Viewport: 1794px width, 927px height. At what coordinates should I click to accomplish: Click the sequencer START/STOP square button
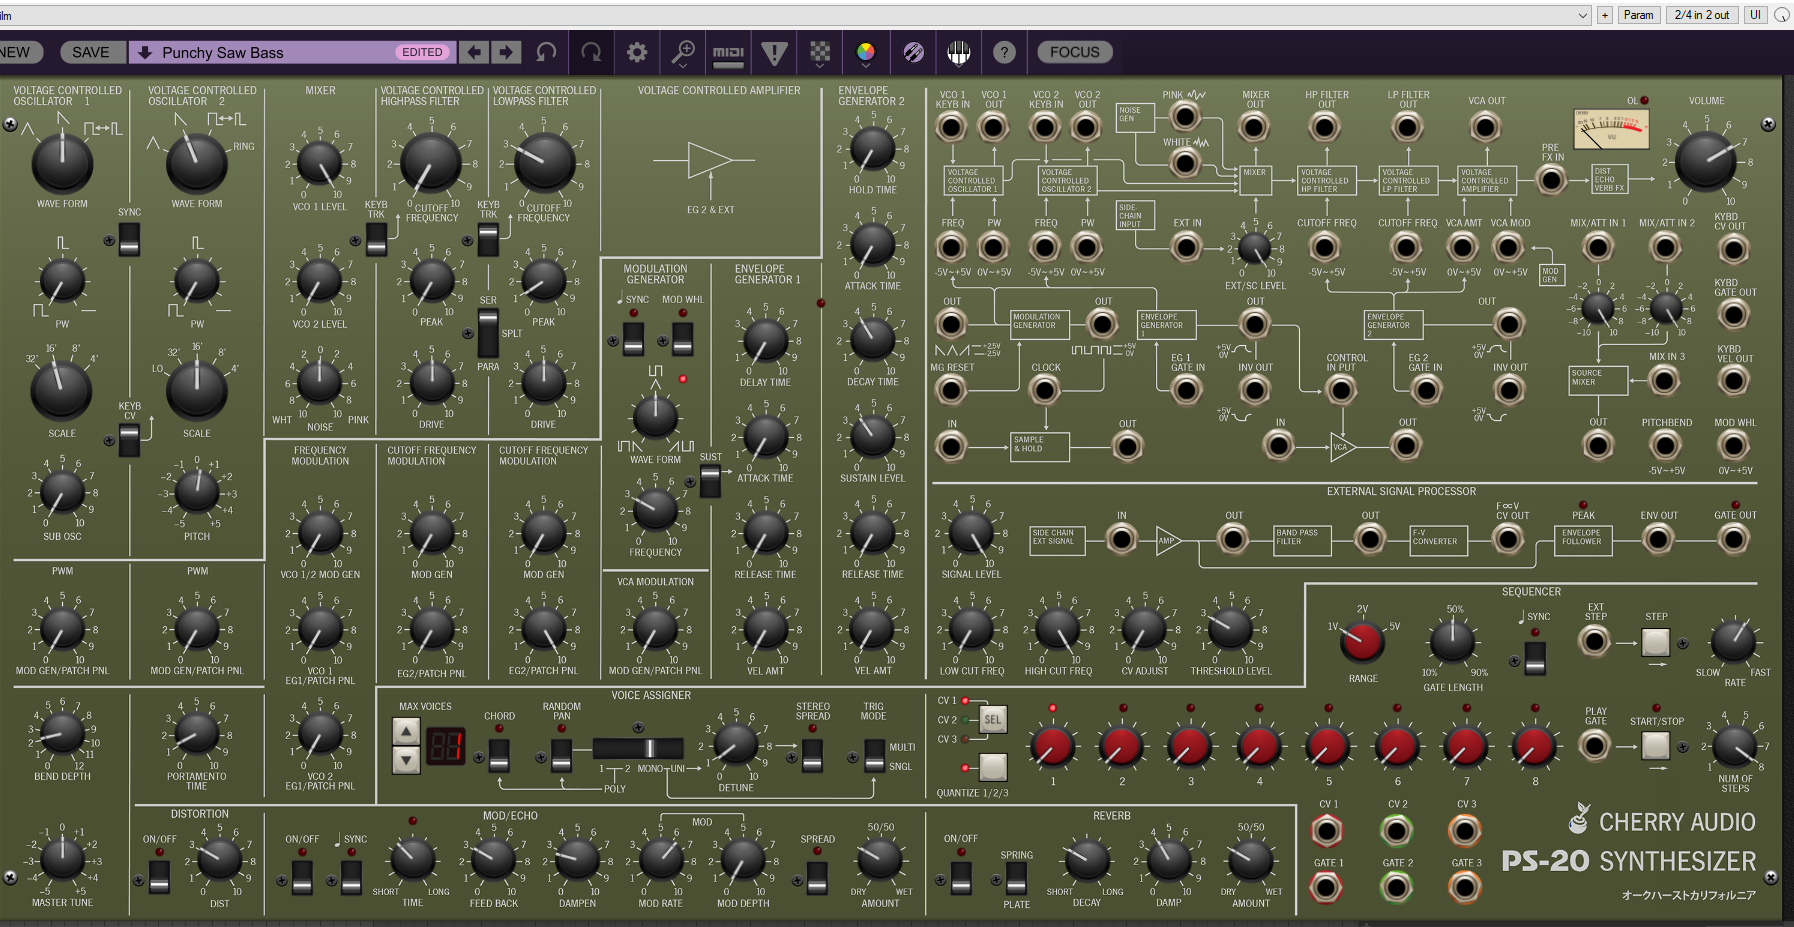click(x=1656, y=745)
